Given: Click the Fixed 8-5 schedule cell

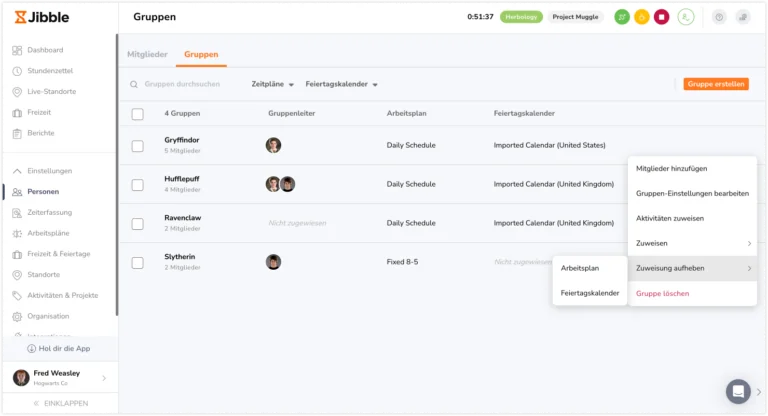Looking at the screenshot, I should click(x=402, y=262).
